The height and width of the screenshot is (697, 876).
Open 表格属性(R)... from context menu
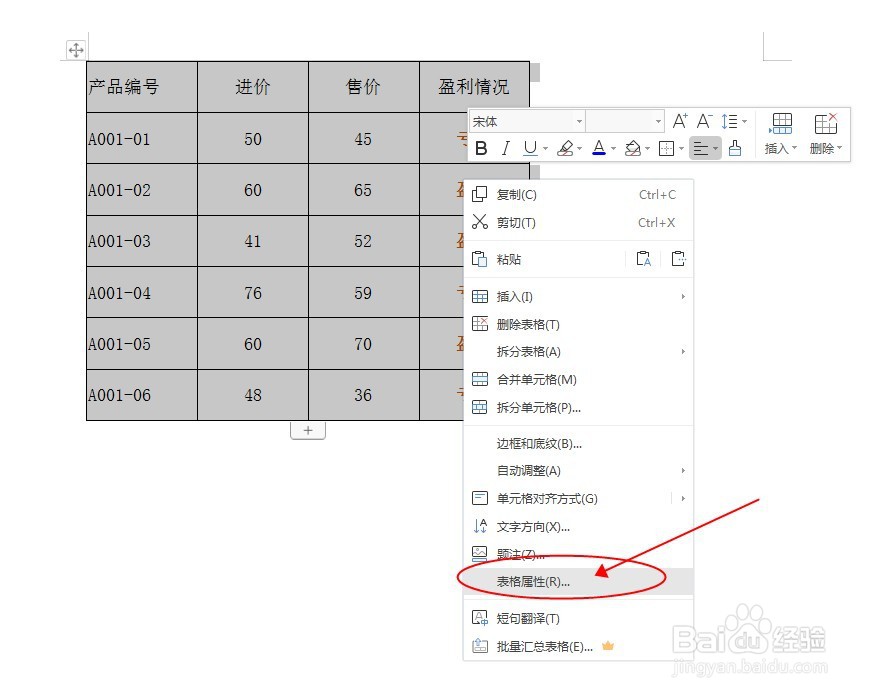click(x=578, y=581)
